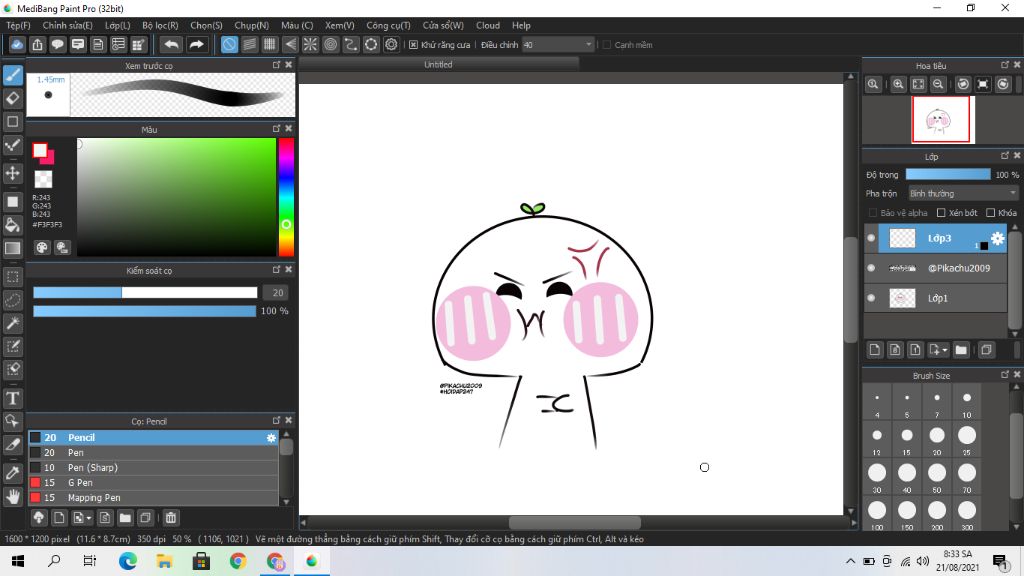Image resolution: width=1024 pixels, height=576 pixels.
Task: Adjust the layer Độ trong opacity slider
Action: (948, 174)
